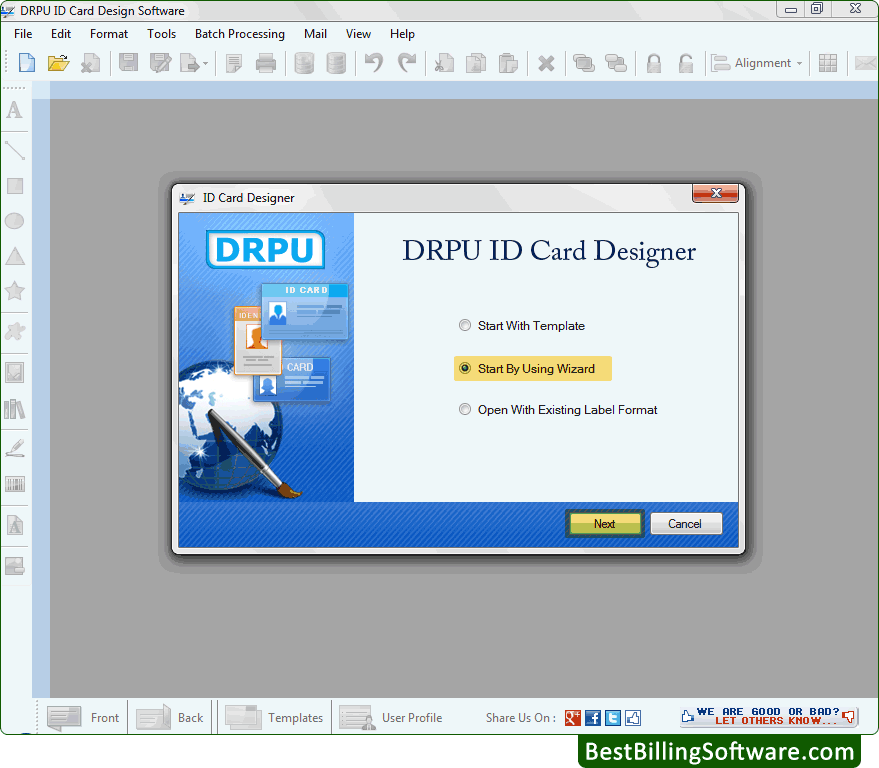Share on Twitter icon
The width and height of the screenshot is (879, 768).
pyautogui.click(x=613, y=718)
